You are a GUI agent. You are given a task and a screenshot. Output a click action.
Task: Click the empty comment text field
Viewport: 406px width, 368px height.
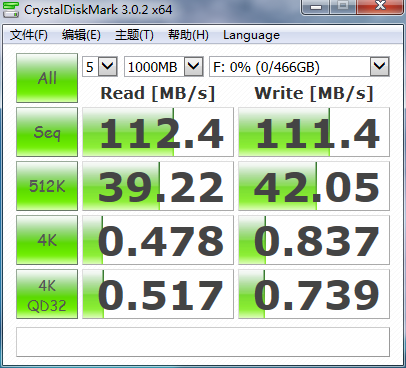click(x=203, y=342)
